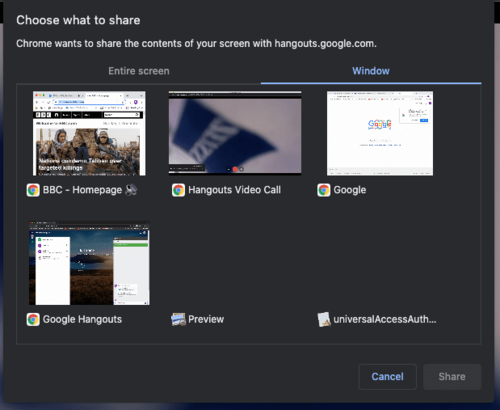Click the 'Google' window label
The height and width of the screenshot is (410, 500).
[350, 190]
